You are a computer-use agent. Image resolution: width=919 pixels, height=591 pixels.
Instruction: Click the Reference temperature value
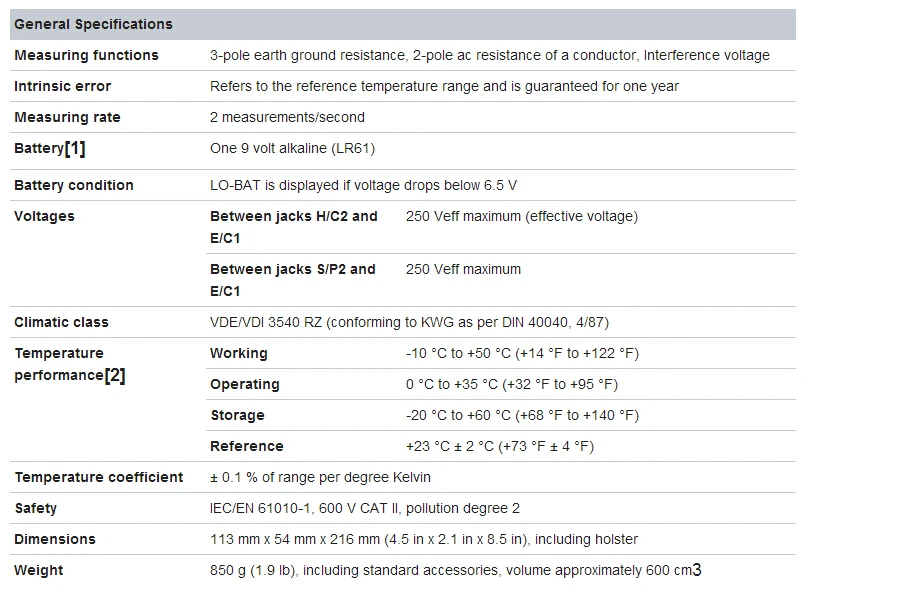click(500, 447)
